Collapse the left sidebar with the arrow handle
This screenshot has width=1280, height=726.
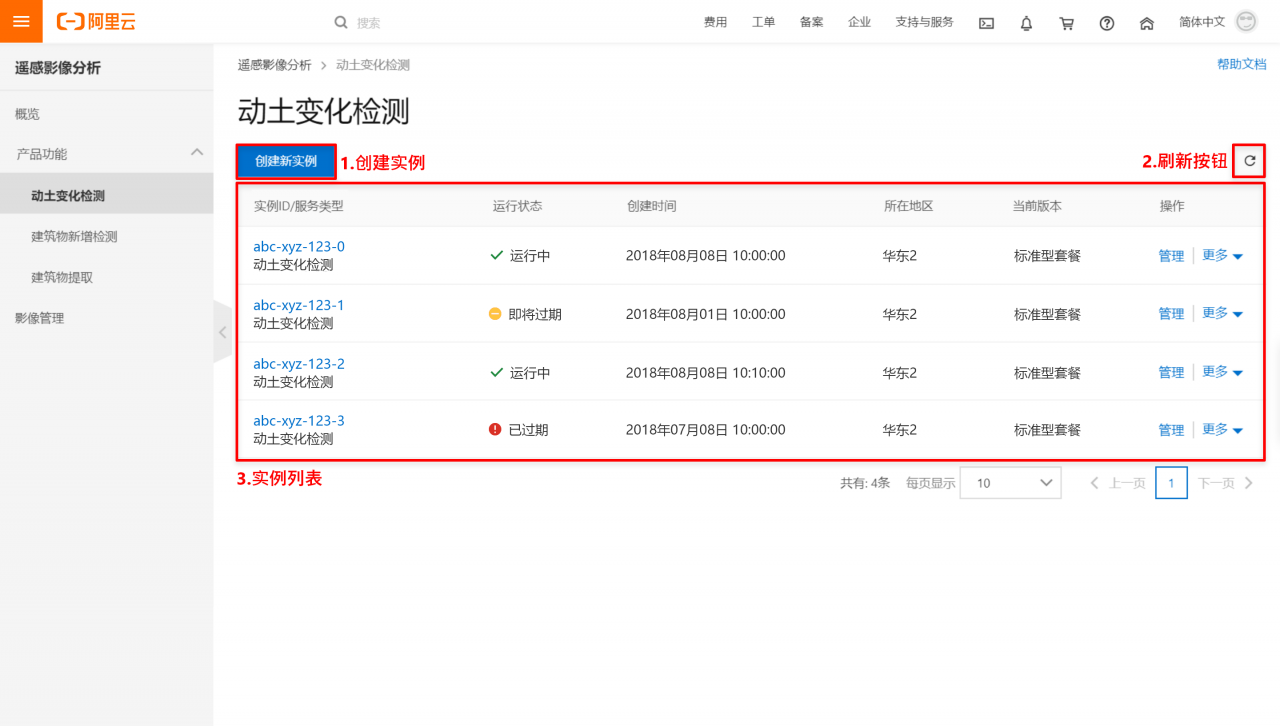click(x=222, y=331)
